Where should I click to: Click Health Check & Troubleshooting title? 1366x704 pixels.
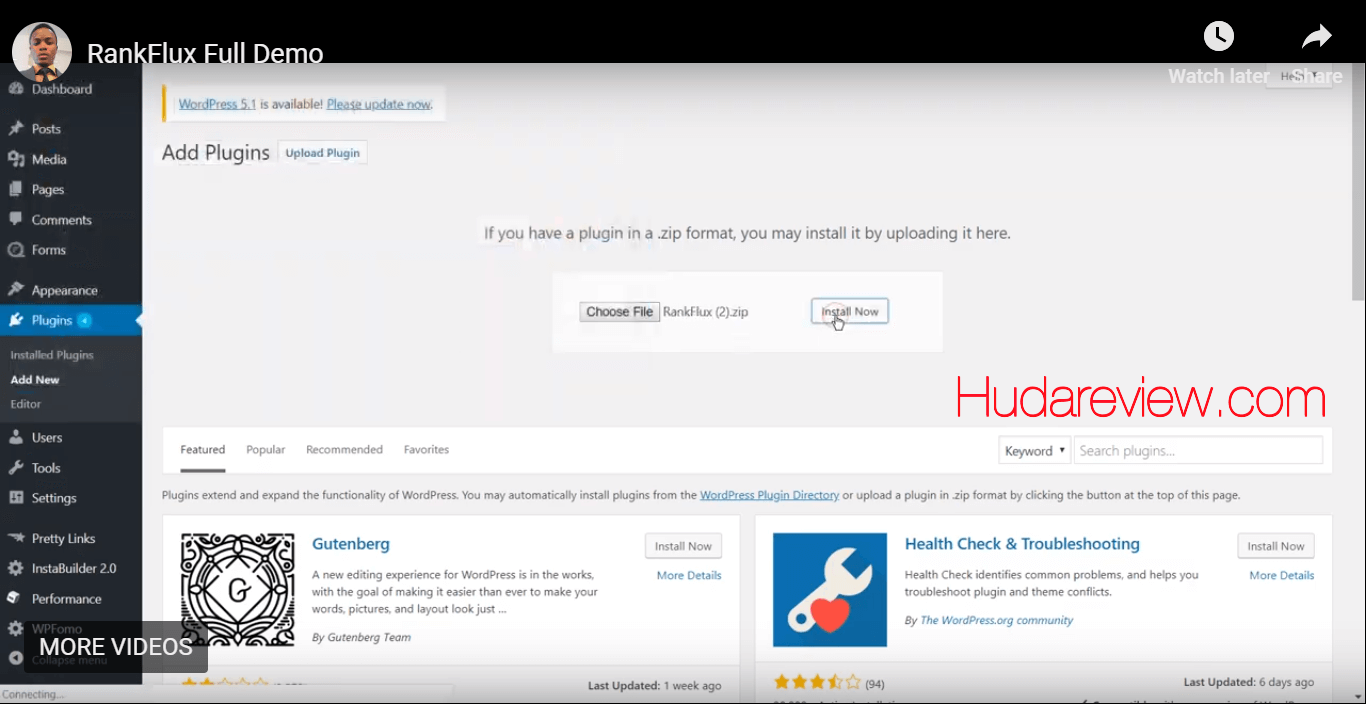pos(1022,544)
